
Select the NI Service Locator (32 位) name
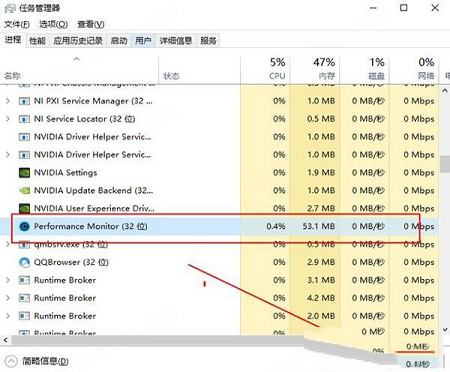[85, 119]
